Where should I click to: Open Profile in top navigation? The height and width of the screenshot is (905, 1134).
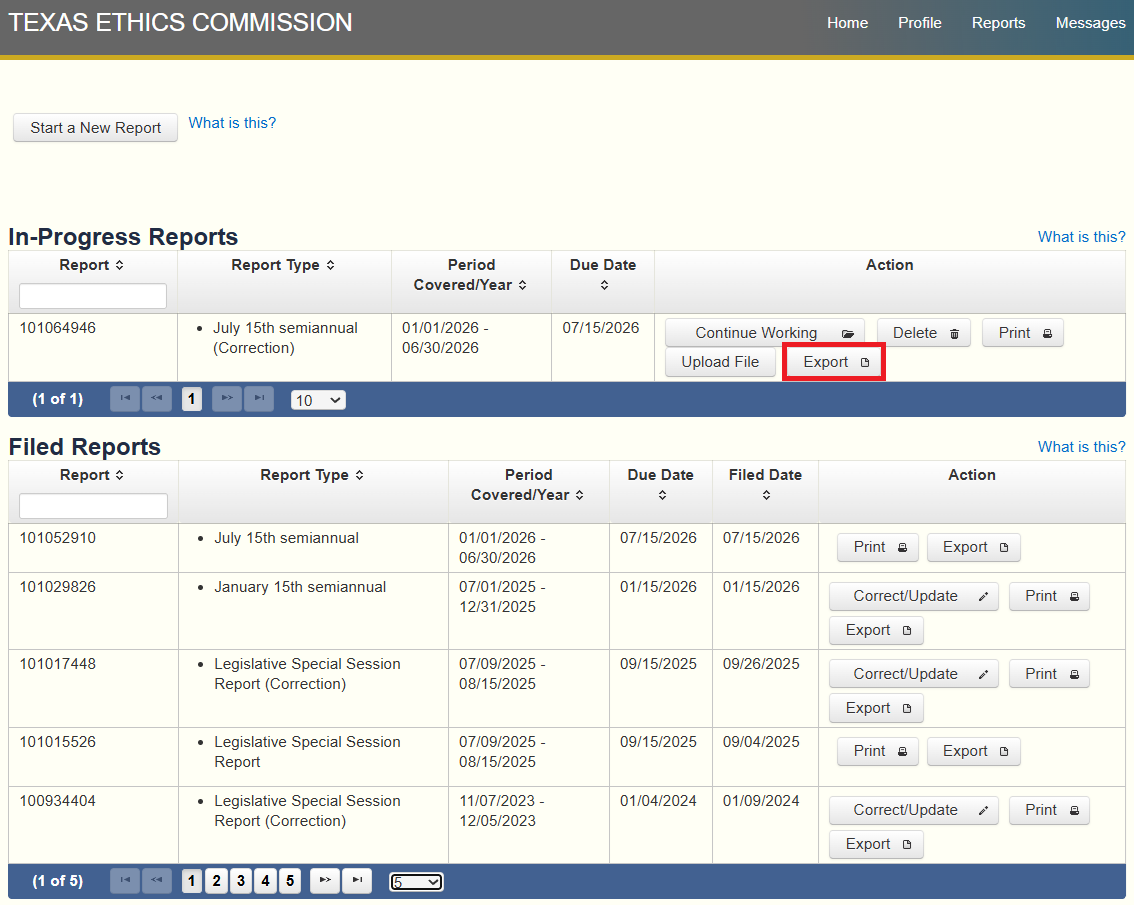[x=919, y=23]
